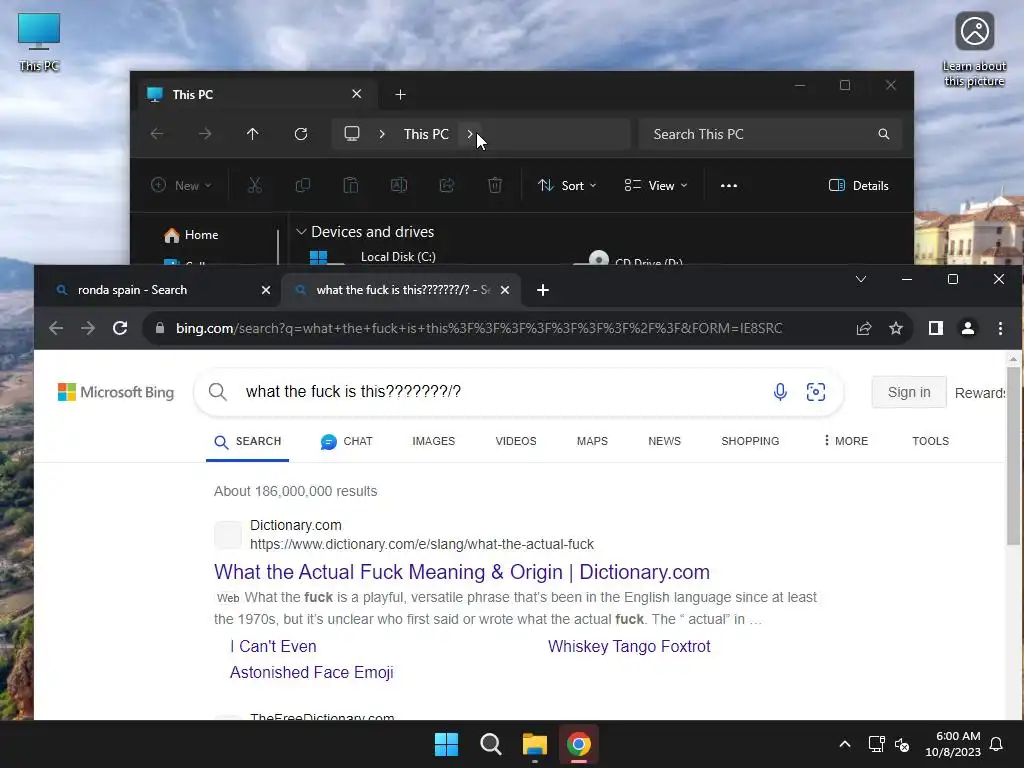Go forward in Chrome

coord(88,328)
